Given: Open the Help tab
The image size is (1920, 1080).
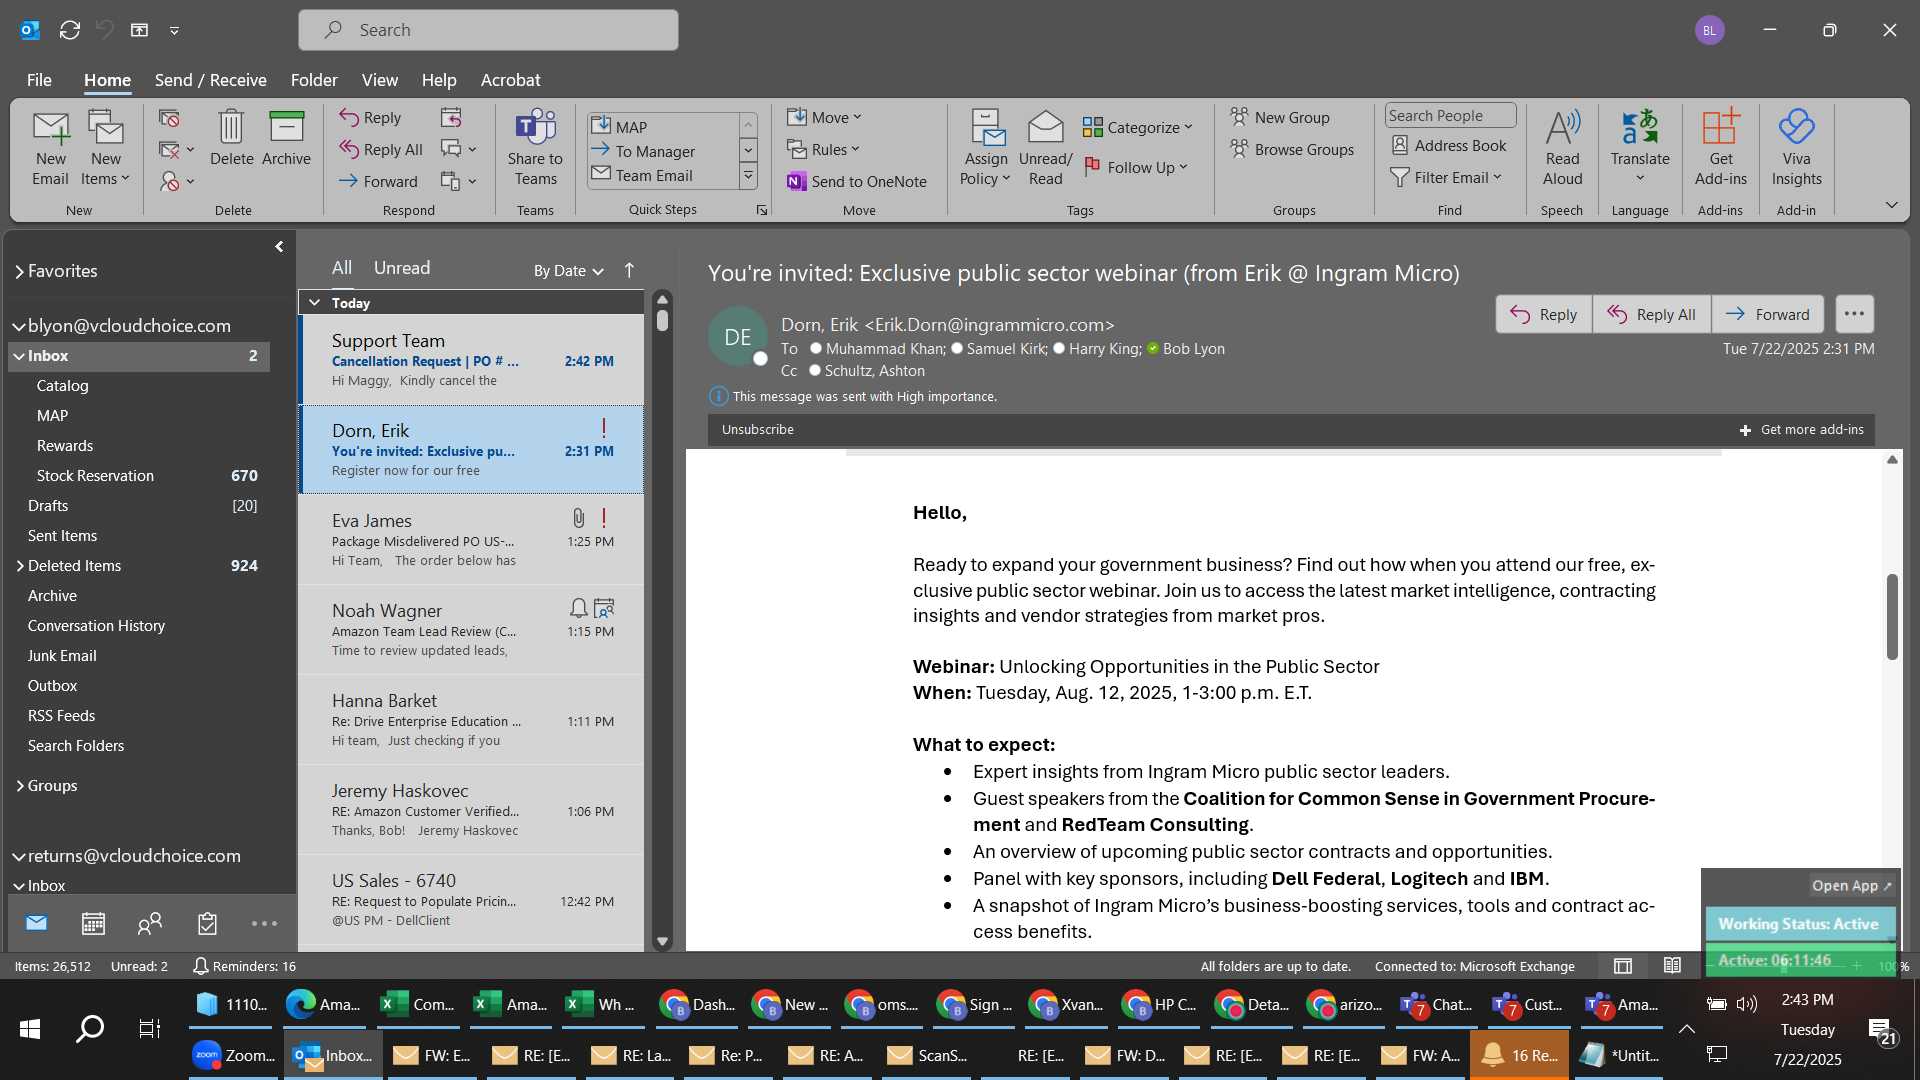Looking at the screenshot, I should (x=438, y=80).
